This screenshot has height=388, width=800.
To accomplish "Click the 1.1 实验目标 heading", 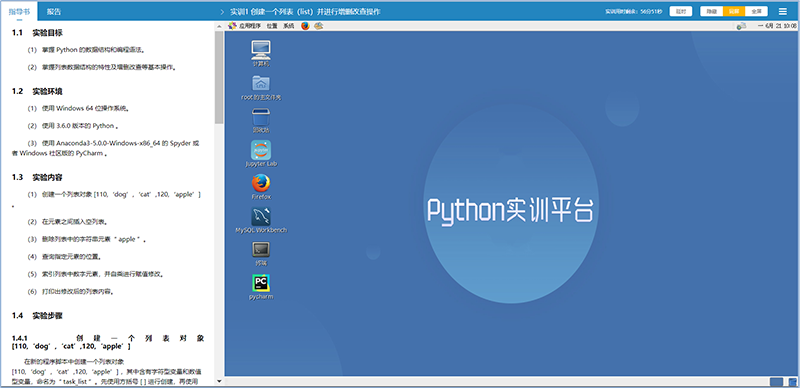I will point(37,33).
